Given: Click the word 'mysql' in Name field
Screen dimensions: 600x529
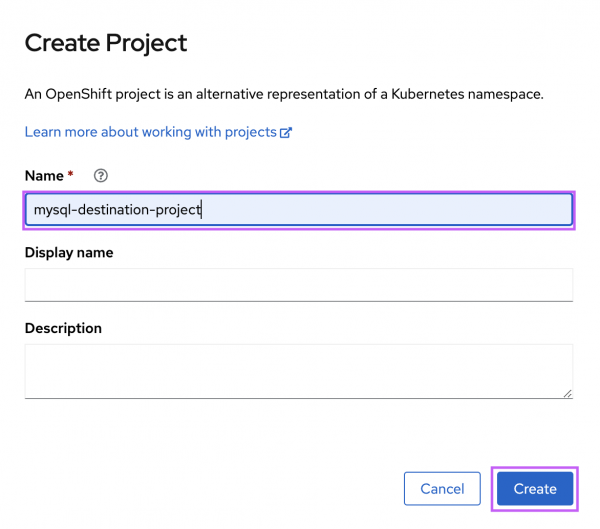Looking at the screenshot, I should (51, 211).
